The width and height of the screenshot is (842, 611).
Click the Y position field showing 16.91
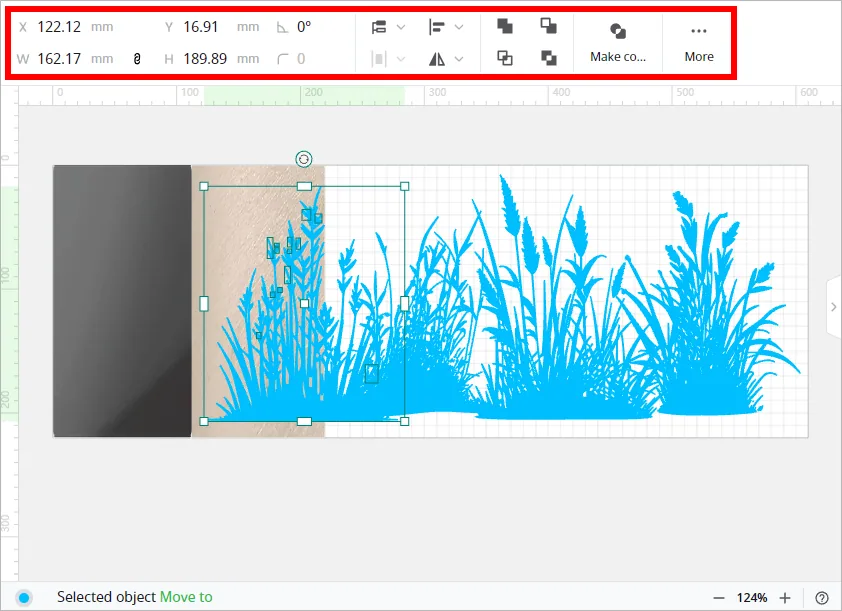200,27
